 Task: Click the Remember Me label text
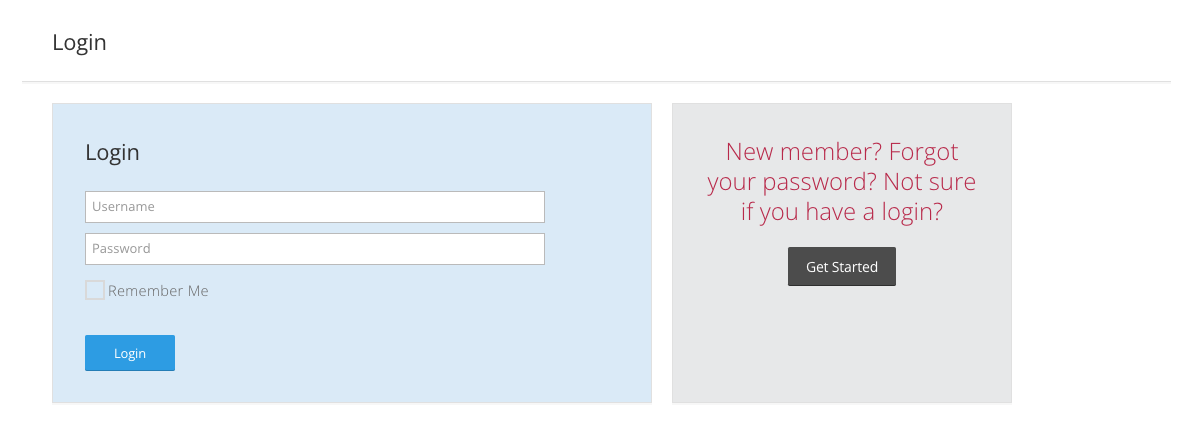(158, 291)
